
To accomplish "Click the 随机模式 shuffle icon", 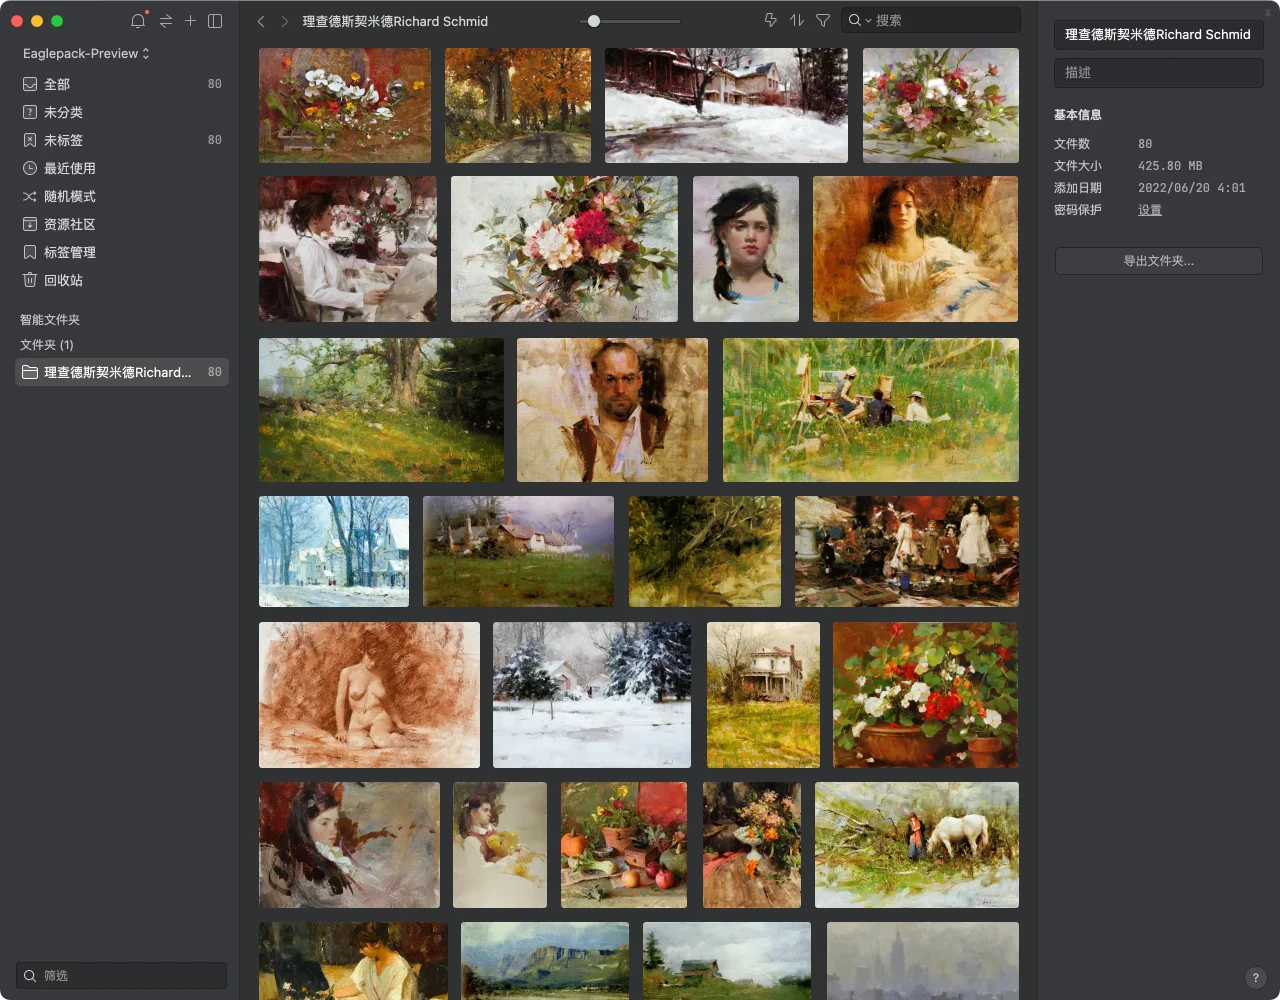I will 30,196.
